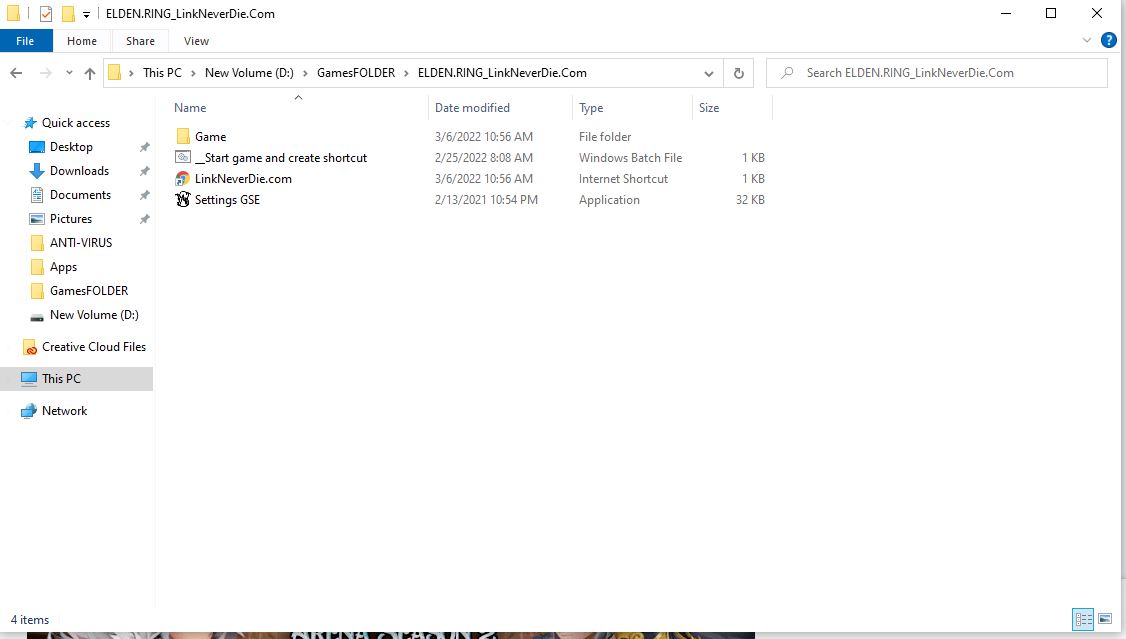Viewport: 1126px width, 639px height.
Task: Select Downloads in Quick access
Action: coord(79,171)
